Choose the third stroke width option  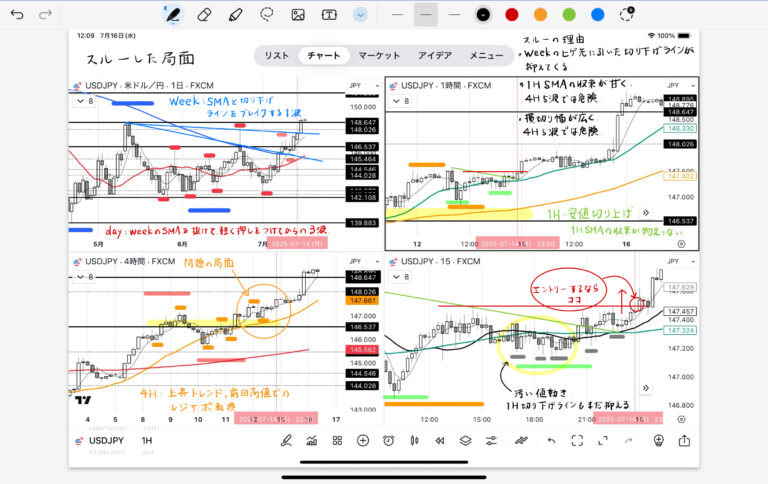pos(455,15)
